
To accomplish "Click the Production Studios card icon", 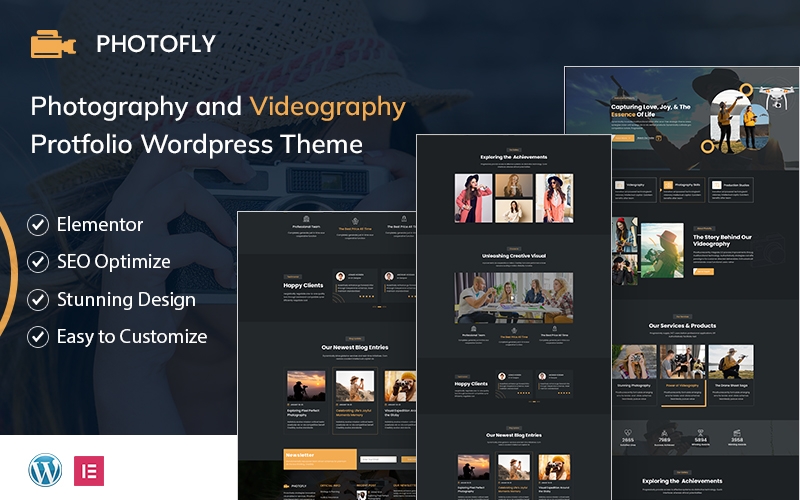I will pos(717,185).
